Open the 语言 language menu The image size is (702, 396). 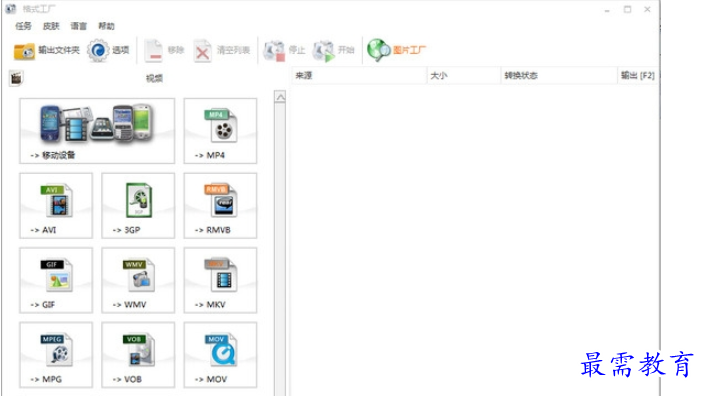click(79, 26)
